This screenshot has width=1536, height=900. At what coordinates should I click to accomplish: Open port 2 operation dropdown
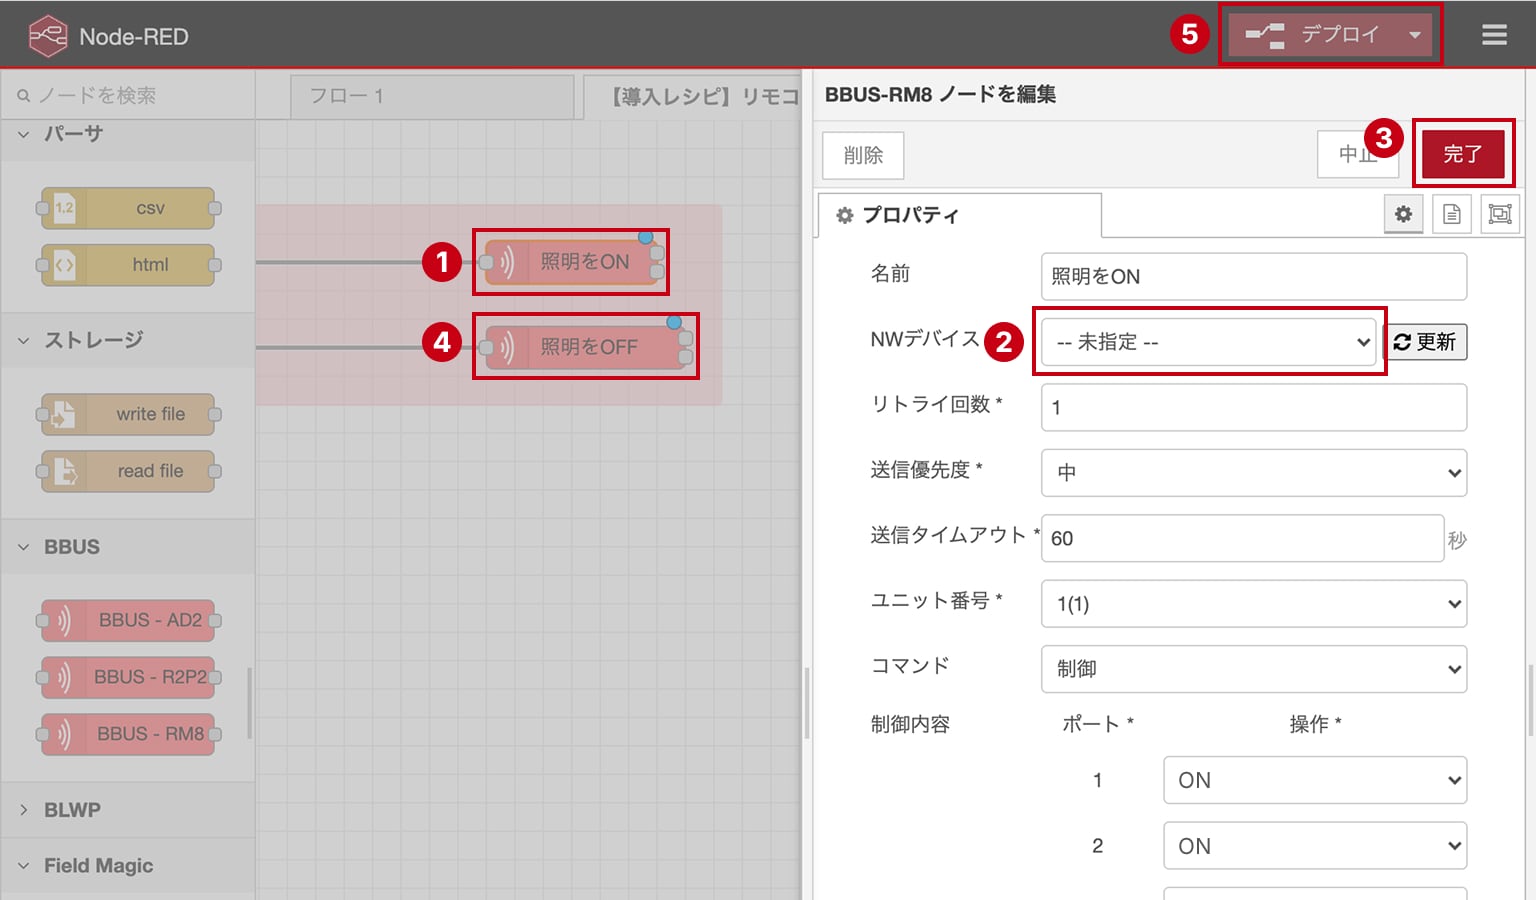pos(1315,846)
